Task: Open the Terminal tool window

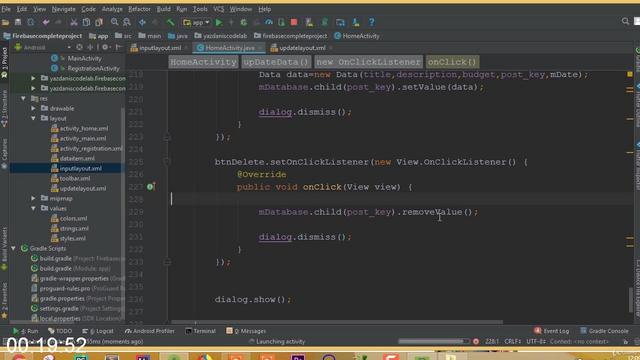Action: pos(200,331)
